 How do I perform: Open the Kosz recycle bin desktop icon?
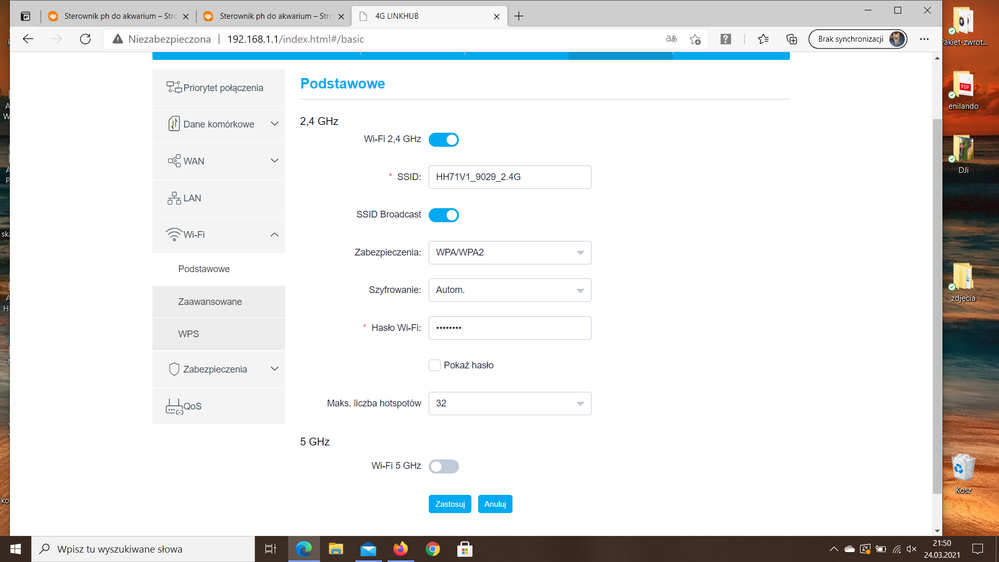coord(964,470)
